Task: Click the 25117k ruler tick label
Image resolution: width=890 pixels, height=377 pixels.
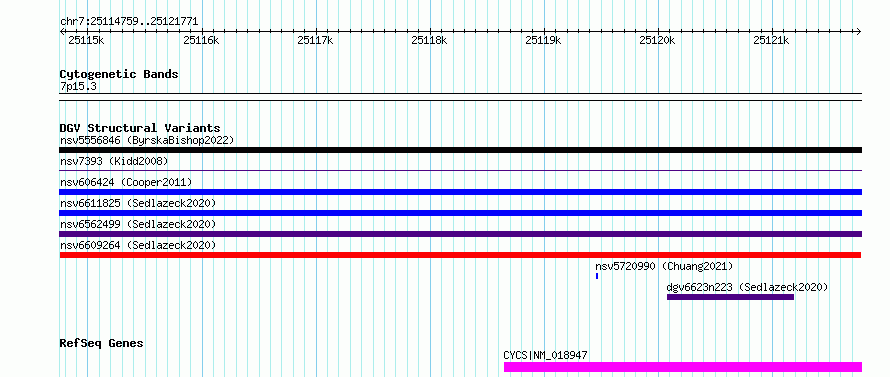Action: click(x=315, y=40)
